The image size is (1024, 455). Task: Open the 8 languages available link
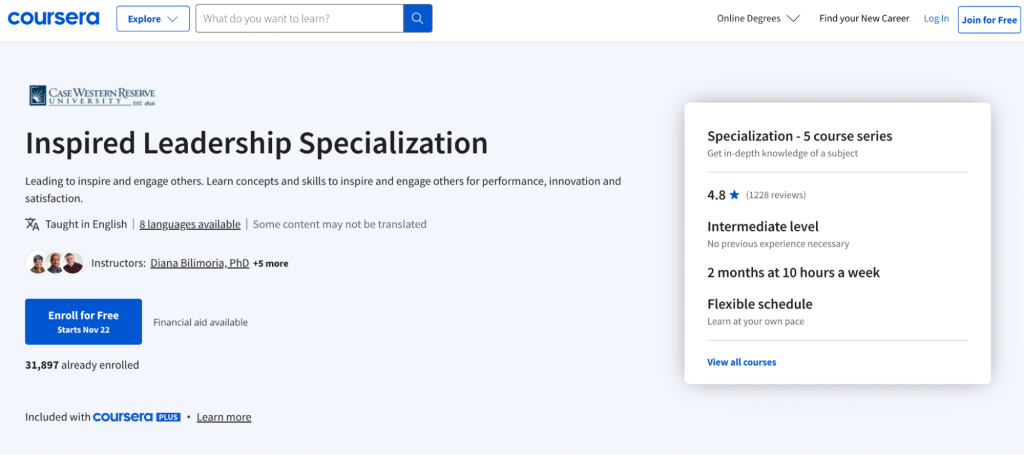189,224
